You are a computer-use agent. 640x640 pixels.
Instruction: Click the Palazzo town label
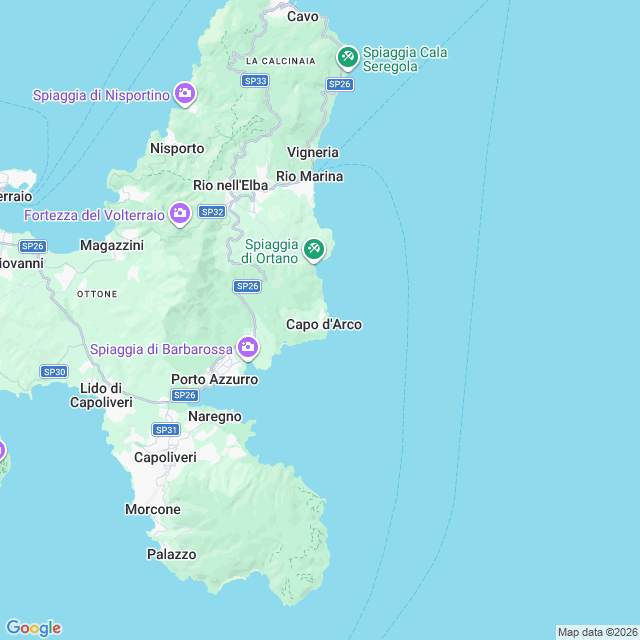coord(171,554)
